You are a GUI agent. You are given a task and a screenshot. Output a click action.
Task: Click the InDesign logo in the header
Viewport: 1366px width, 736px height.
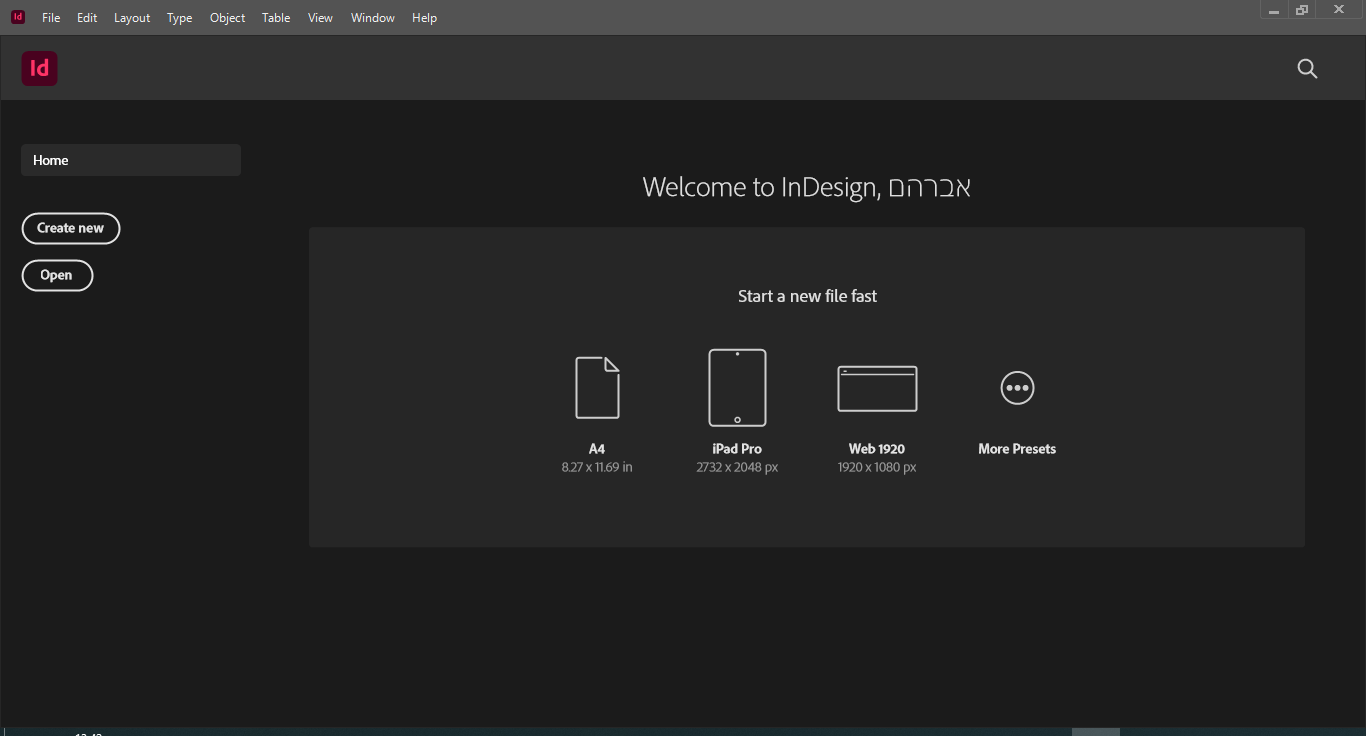[40, 68]
